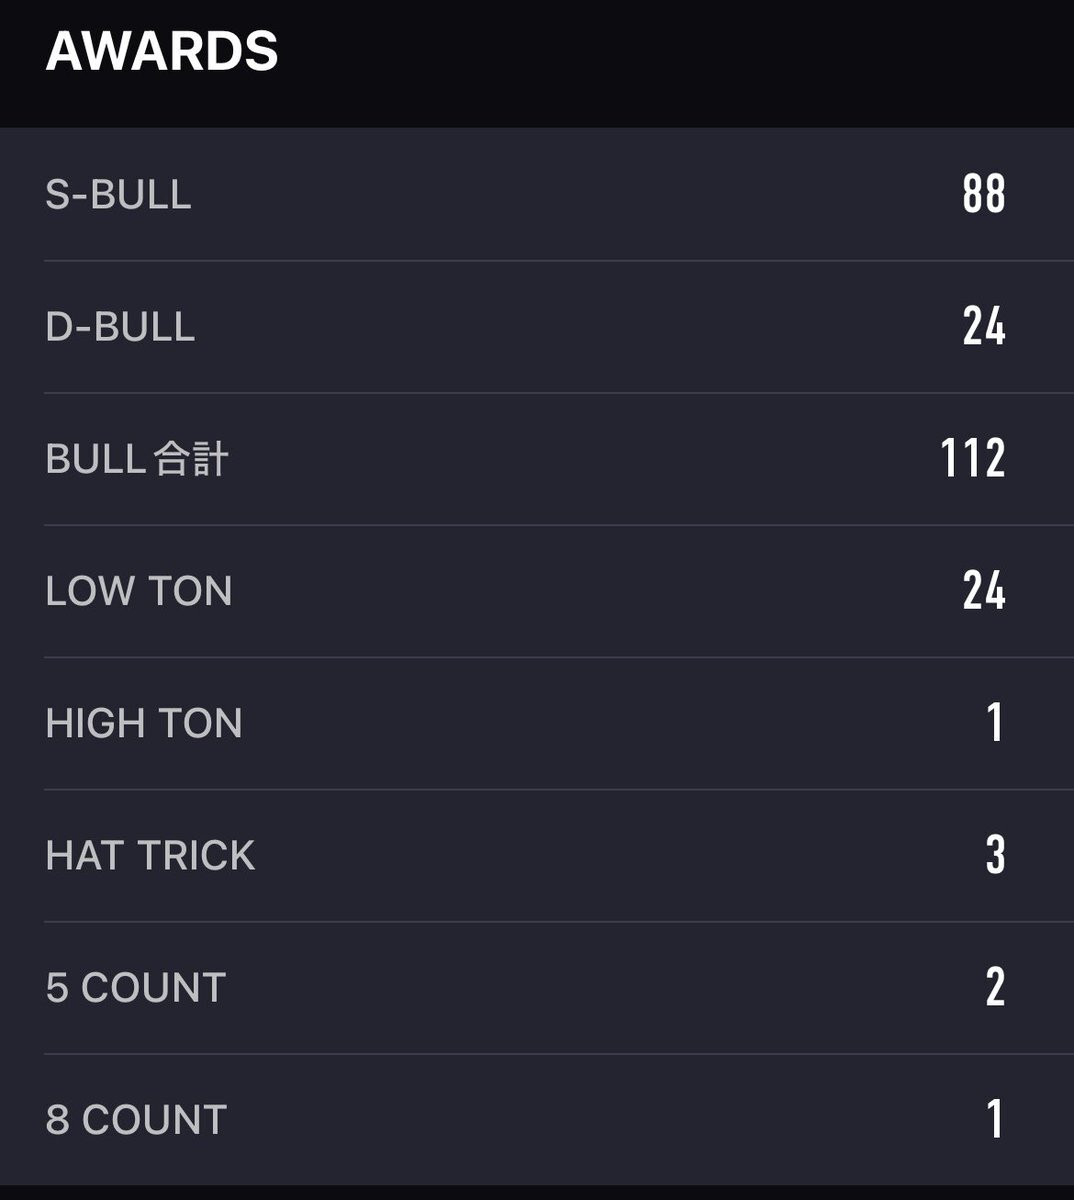Click the HIGH TON value 1
Image resolution: width=1074 pixels, height=1200 pixels.
[995, 722]
